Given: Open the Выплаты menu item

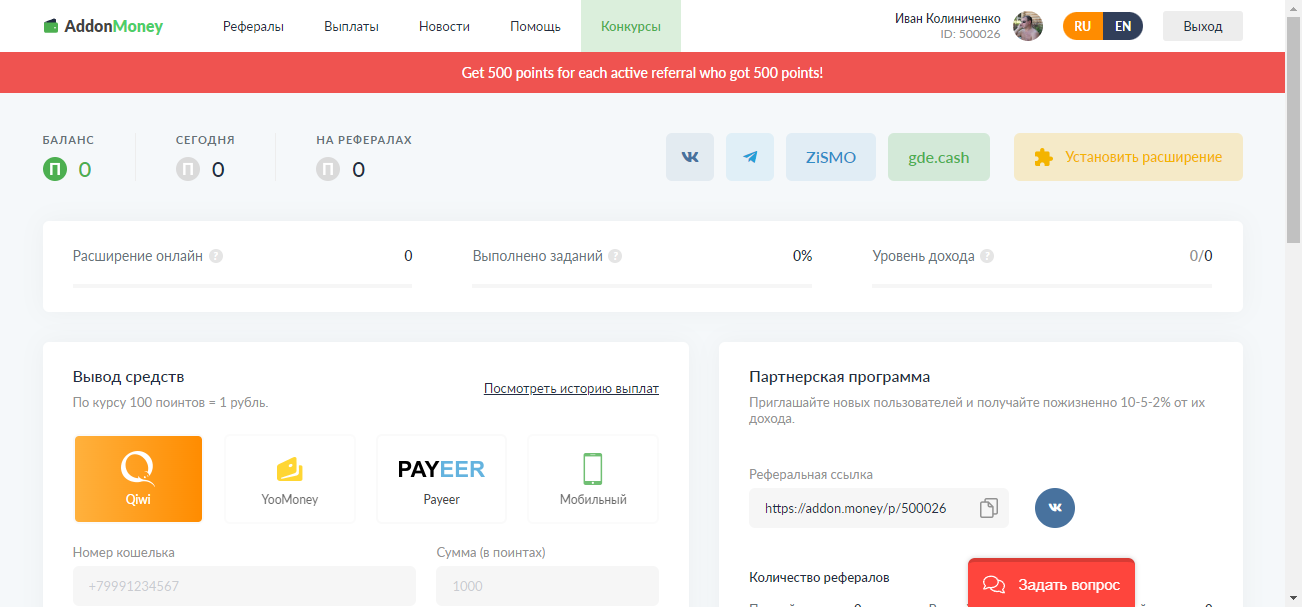Looking at the screenshot, I should pos(351,26).
